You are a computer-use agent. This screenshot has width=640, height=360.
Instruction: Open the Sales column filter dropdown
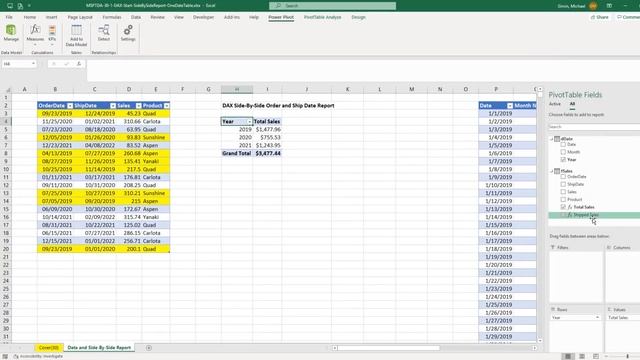[138, 106]
